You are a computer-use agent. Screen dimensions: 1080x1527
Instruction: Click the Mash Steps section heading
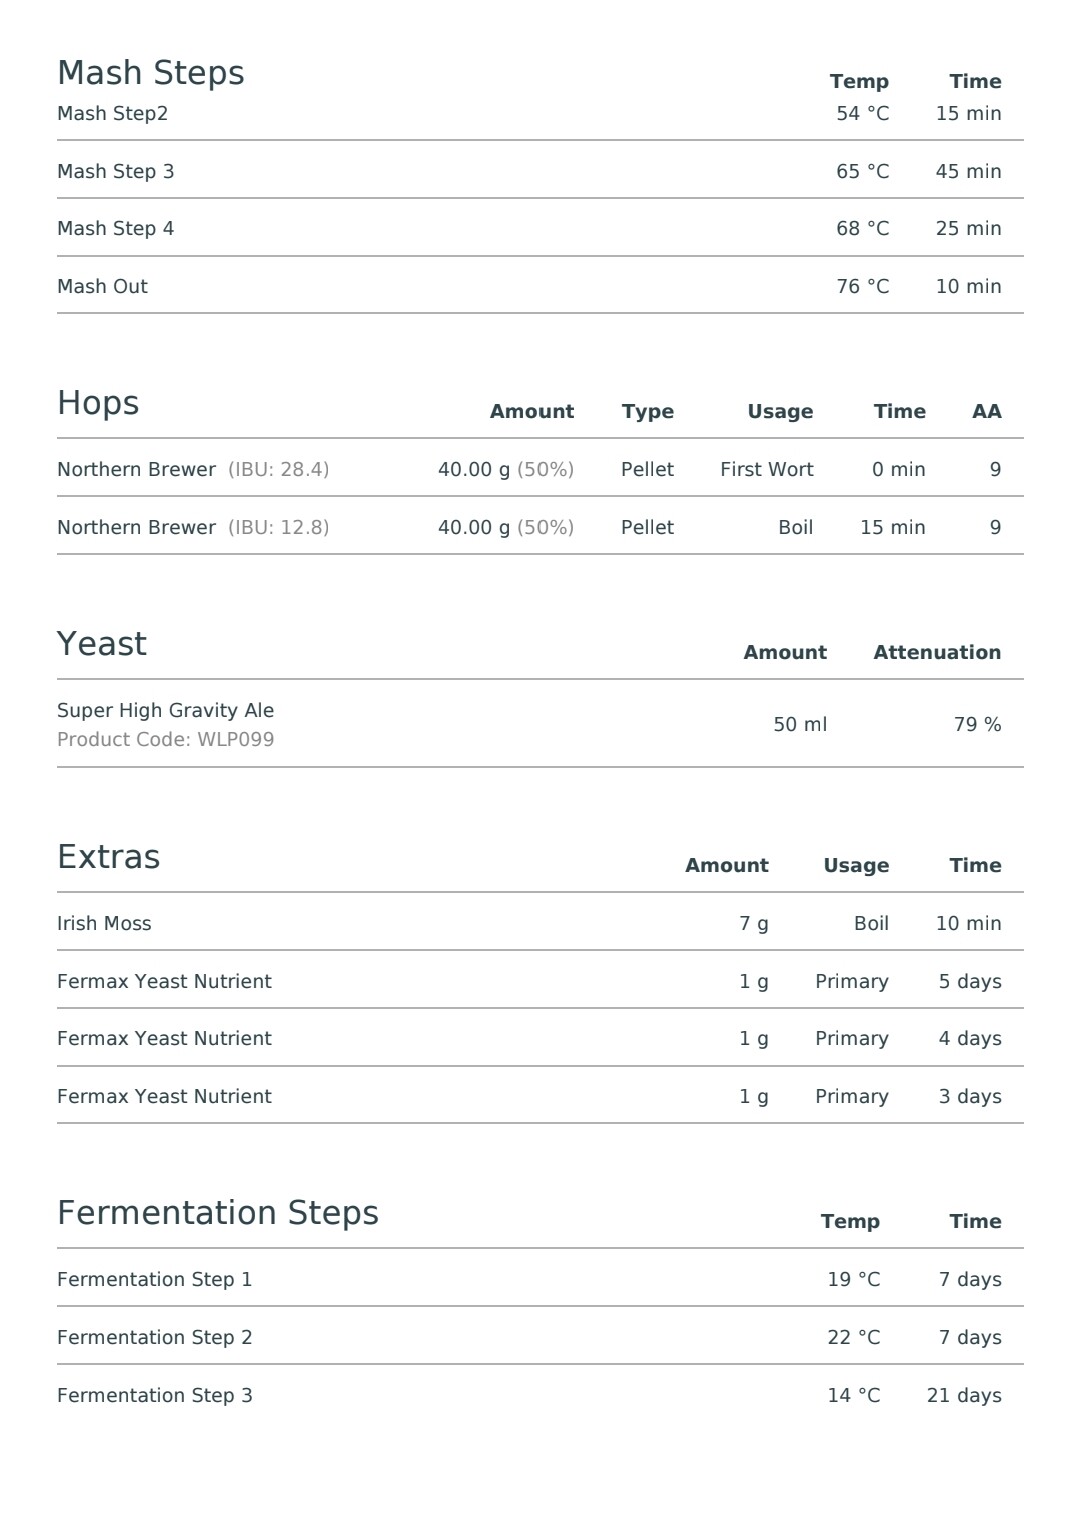151,73
